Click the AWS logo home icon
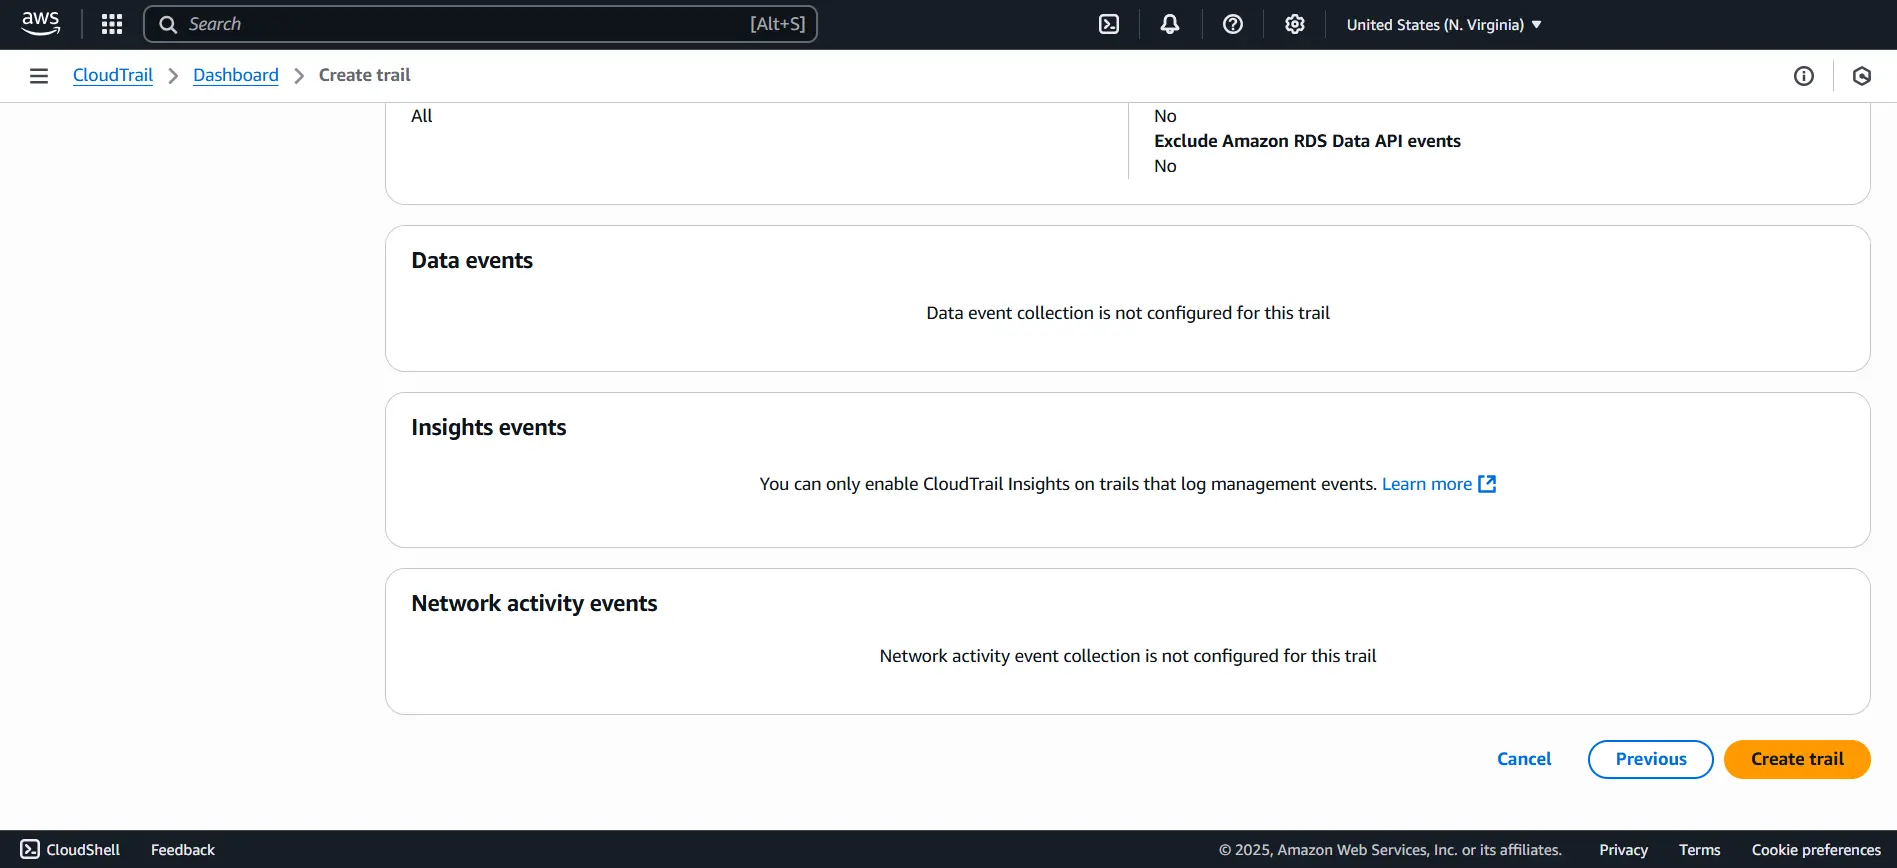1897x868 pixels. [40, 24]
